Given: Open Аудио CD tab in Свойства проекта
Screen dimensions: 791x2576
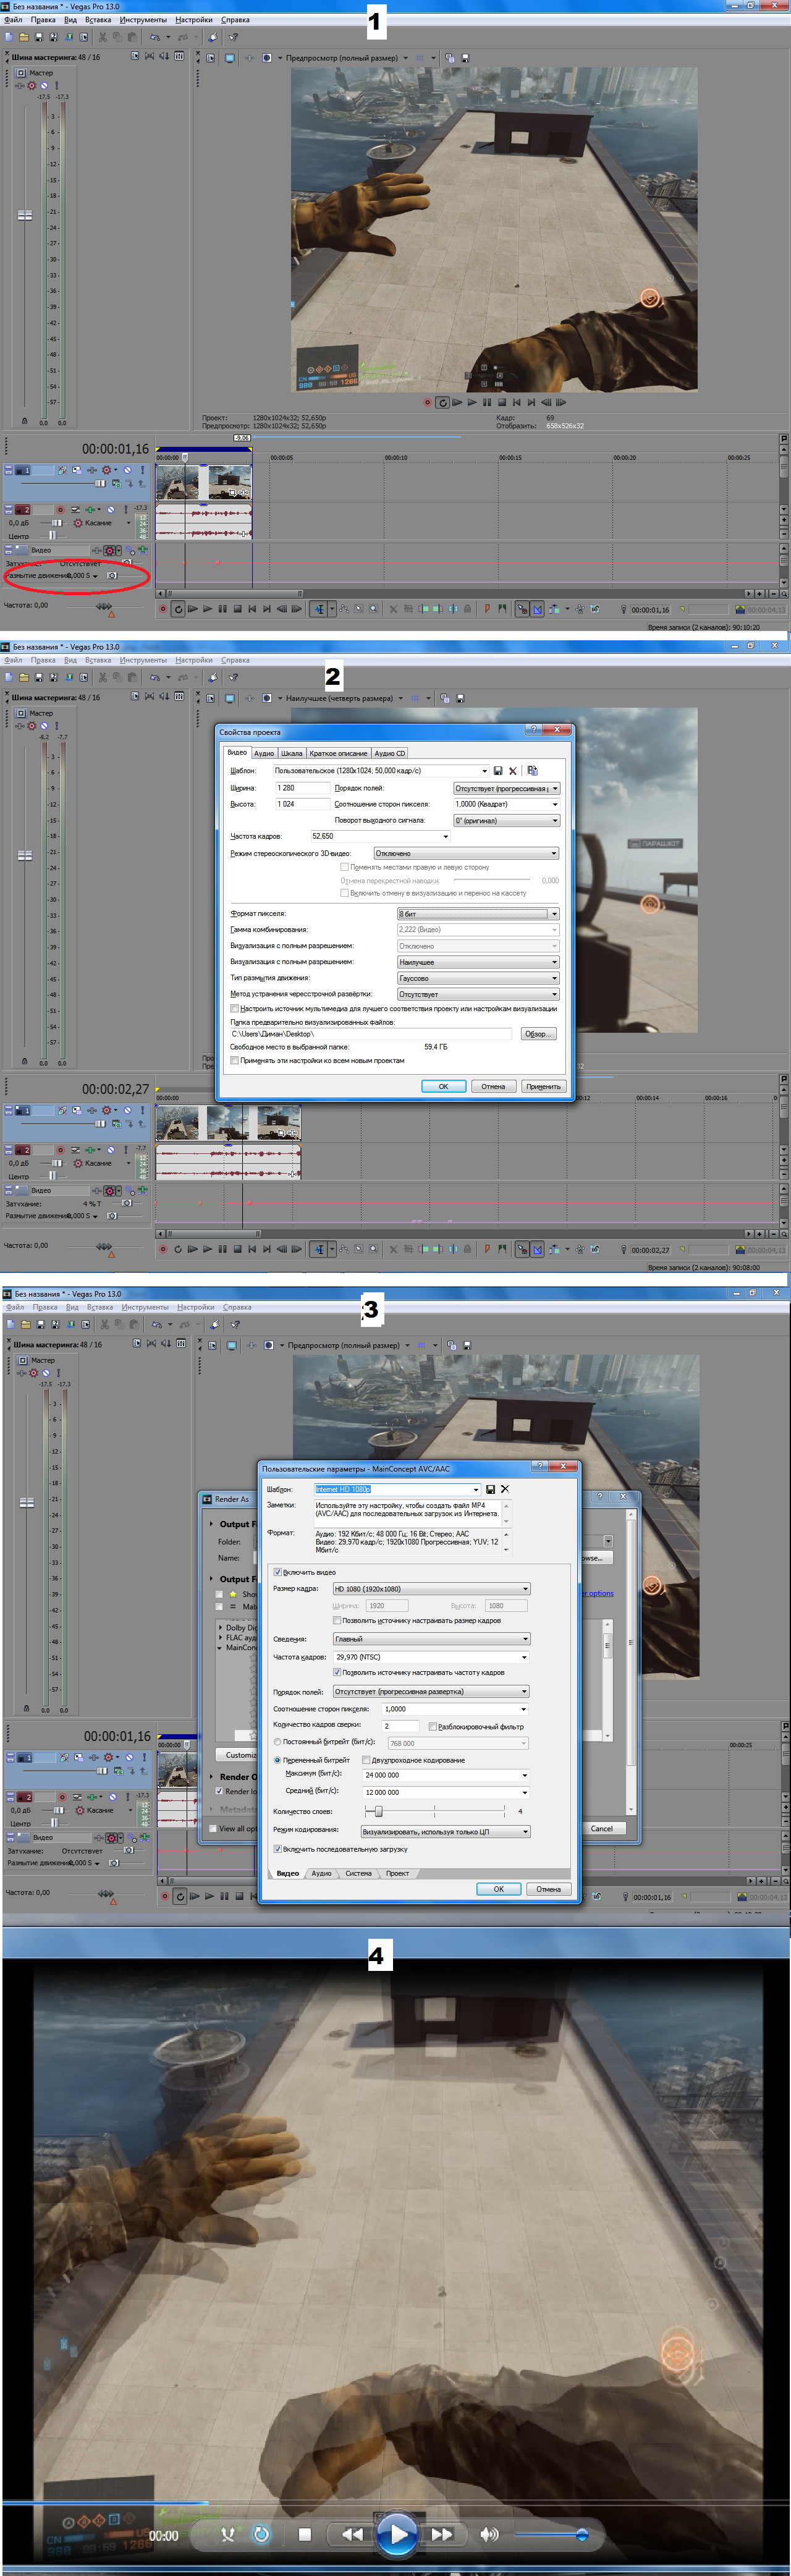Looking at the screenshot, I should (390, 753).
